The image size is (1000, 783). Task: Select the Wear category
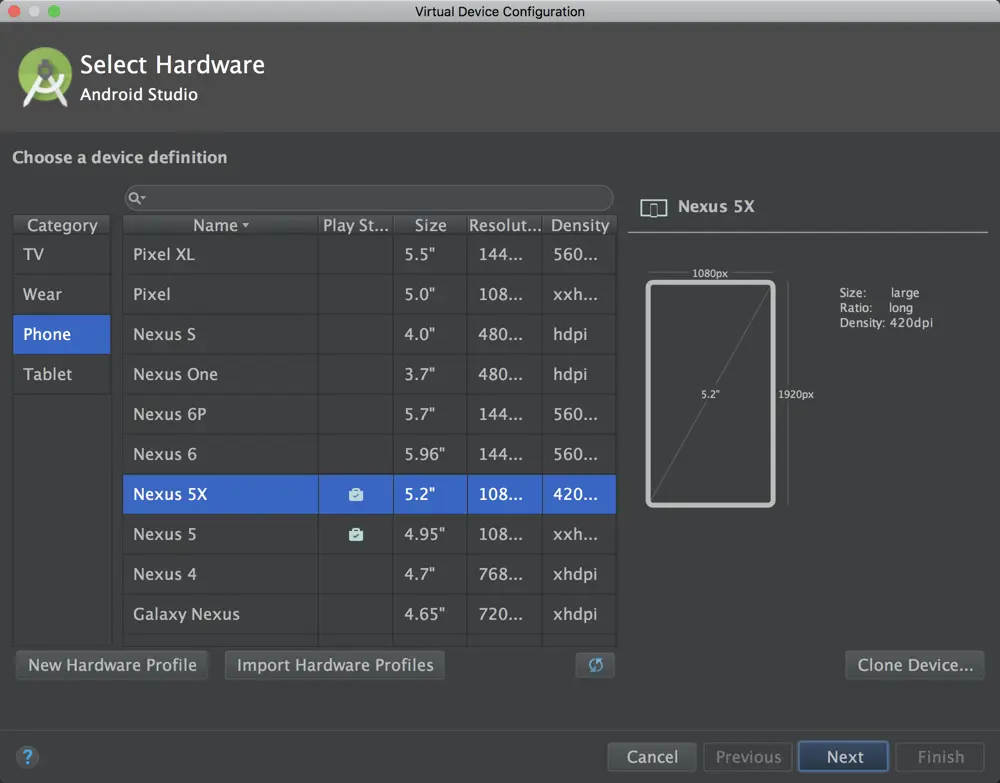point(62,295)
